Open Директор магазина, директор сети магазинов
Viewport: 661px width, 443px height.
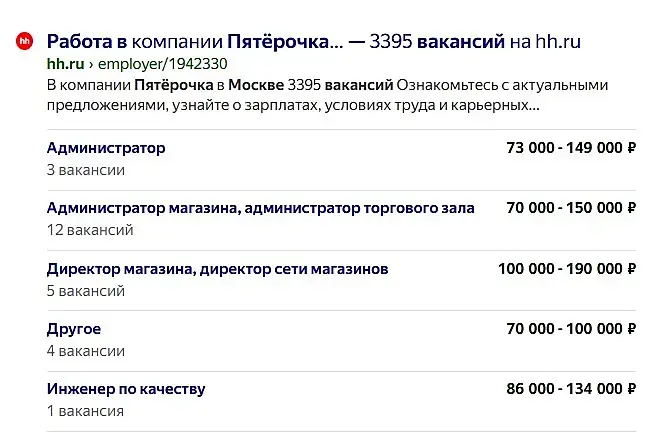point(217,269)
